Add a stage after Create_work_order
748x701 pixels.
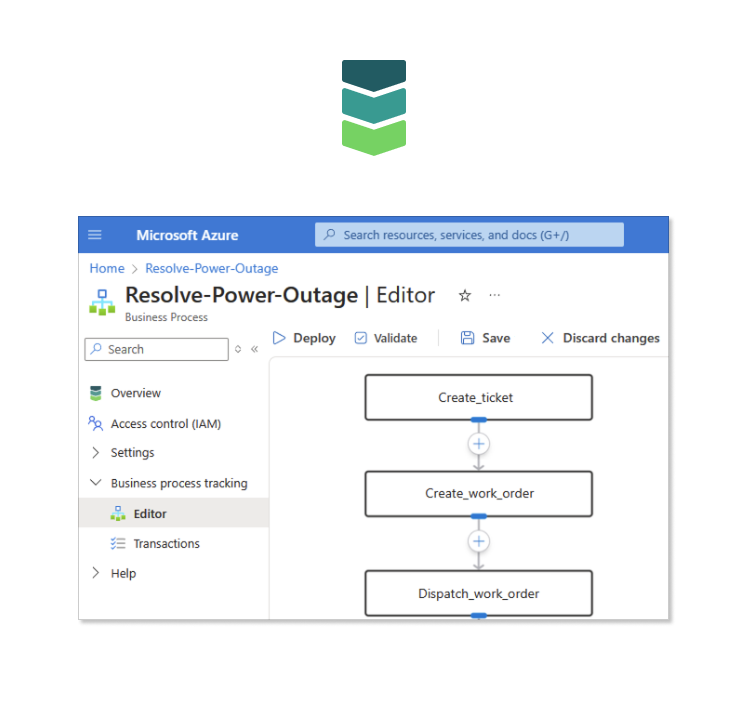478,541
